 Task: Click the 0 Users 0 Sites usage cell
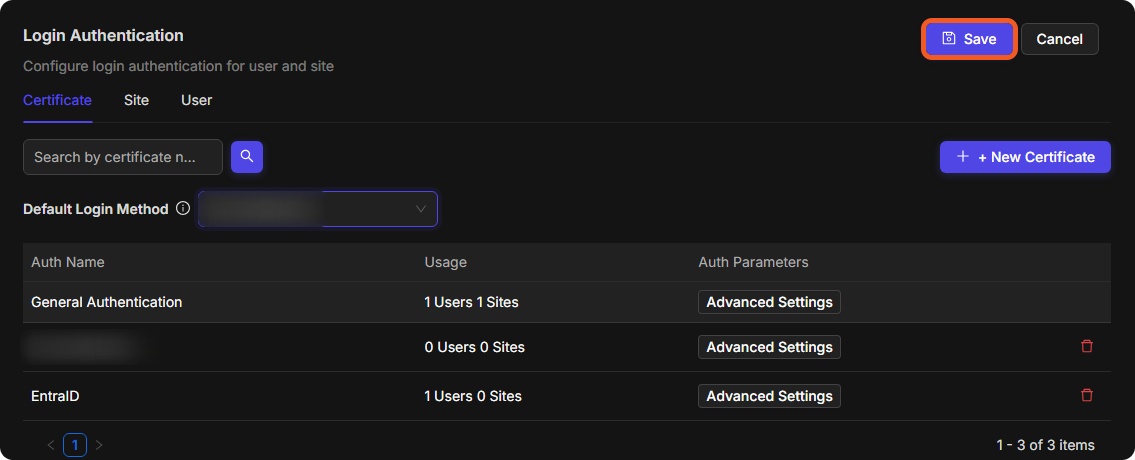(474, 347)
